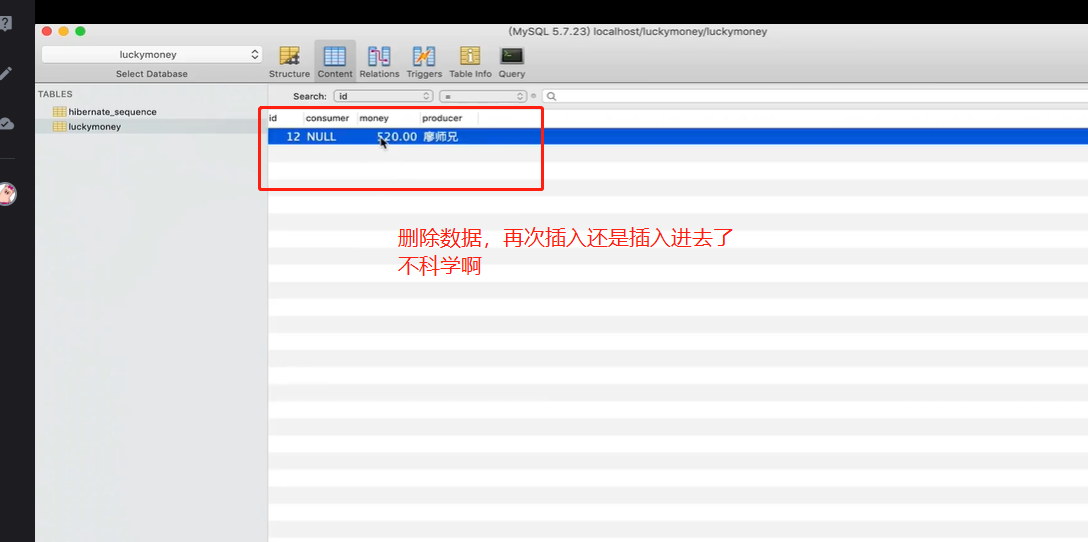Click the cloud icon in the dark sidebar
Screen dimensions: 1088x542
pos(6,124)
